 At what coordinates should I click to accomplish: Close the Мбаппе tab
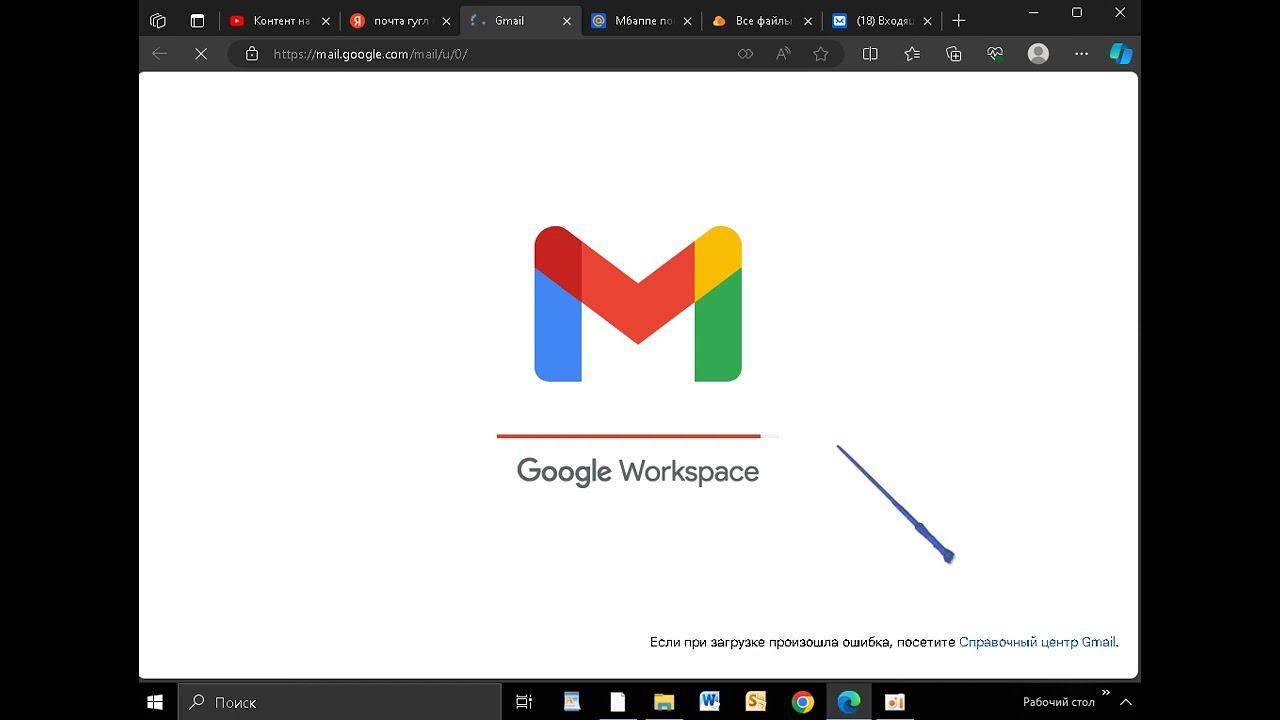[687, 21]
